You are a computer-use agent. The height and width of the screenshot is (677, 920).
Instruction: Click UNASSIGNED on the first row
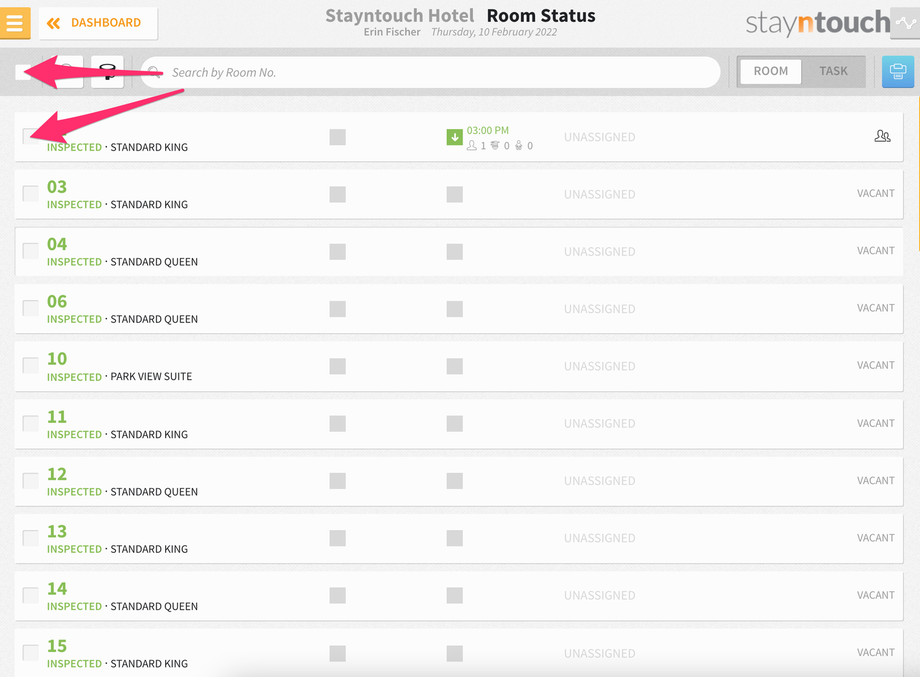(600, 137)
